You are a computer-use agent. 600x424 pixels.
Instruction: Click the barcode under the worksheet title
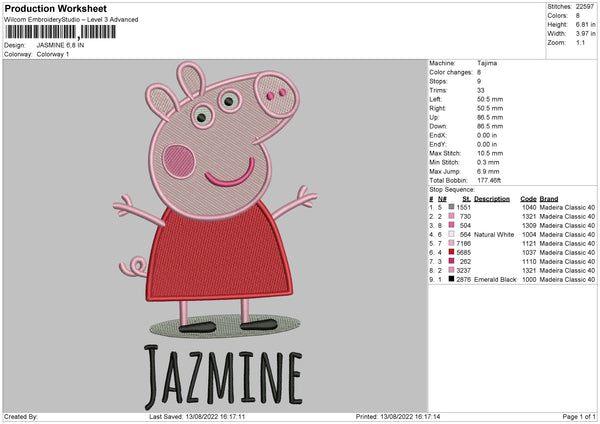pos(60,32)
